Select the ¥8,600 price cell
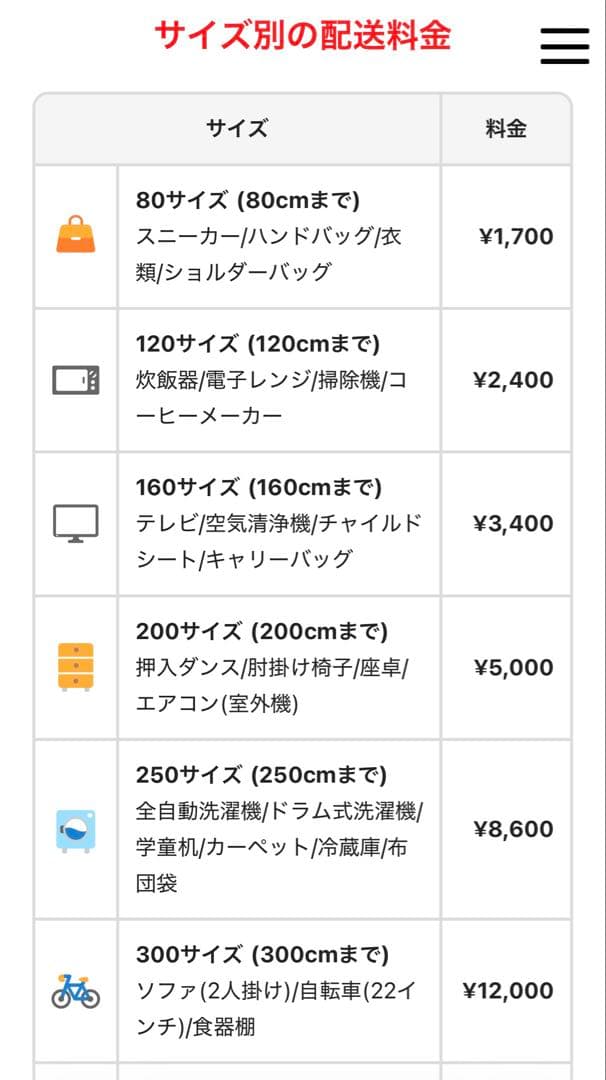606x1080 pixels. pos(509,828)
